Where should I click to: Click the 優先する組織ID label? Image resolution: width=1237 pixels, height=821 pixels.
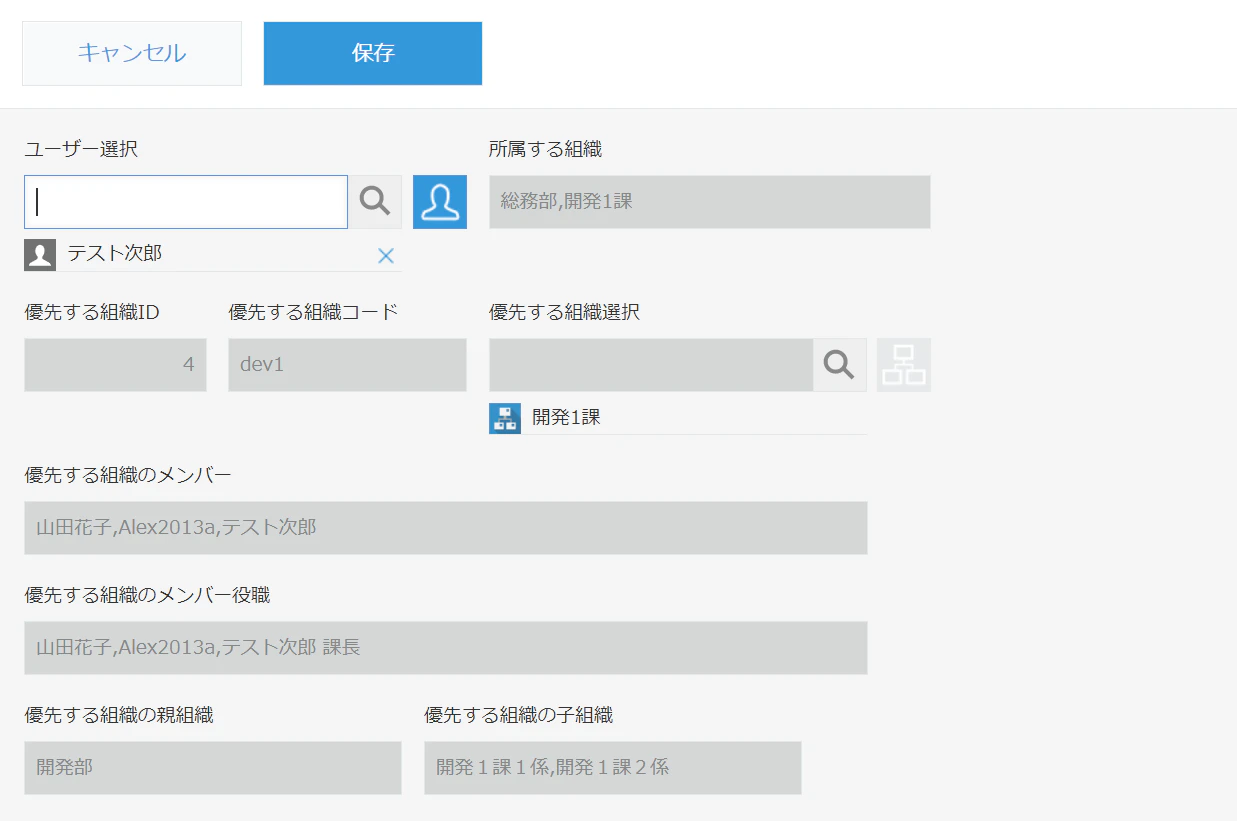[92, 312]
